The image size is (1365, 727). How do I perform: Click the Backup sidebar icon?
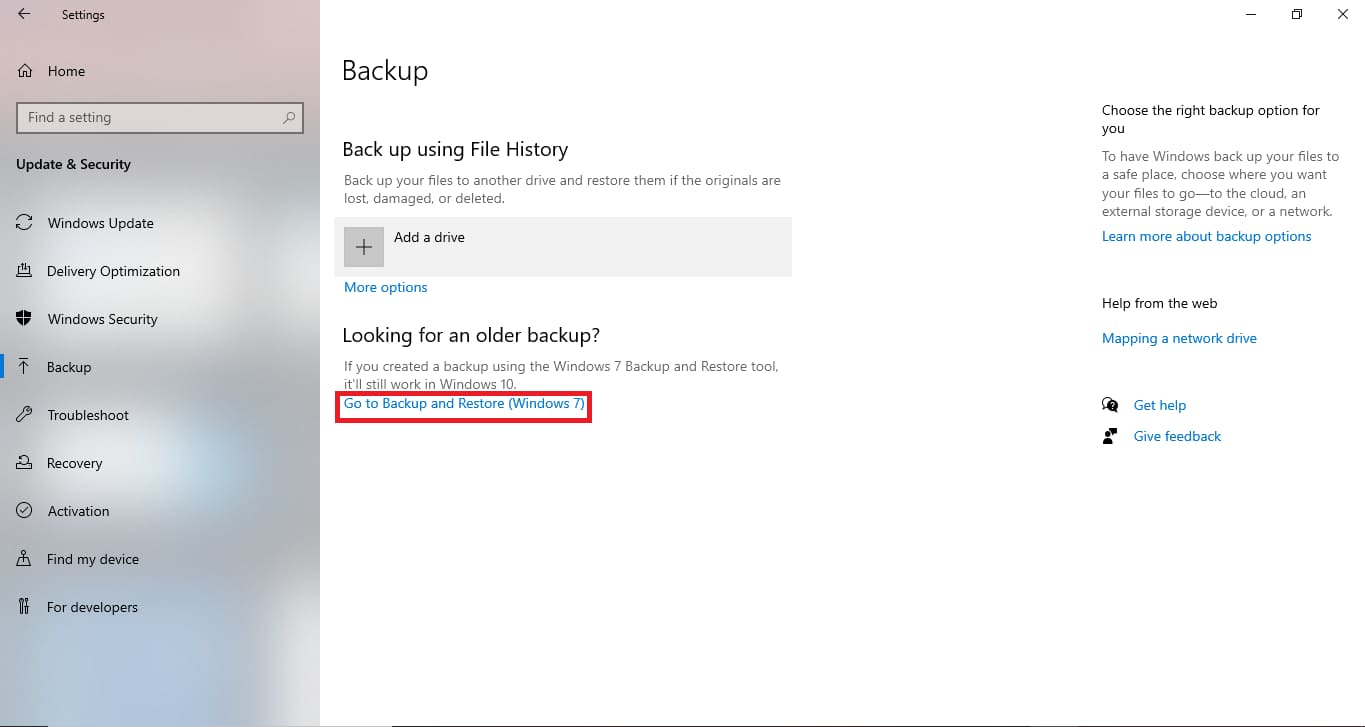[x=24, y=367]
